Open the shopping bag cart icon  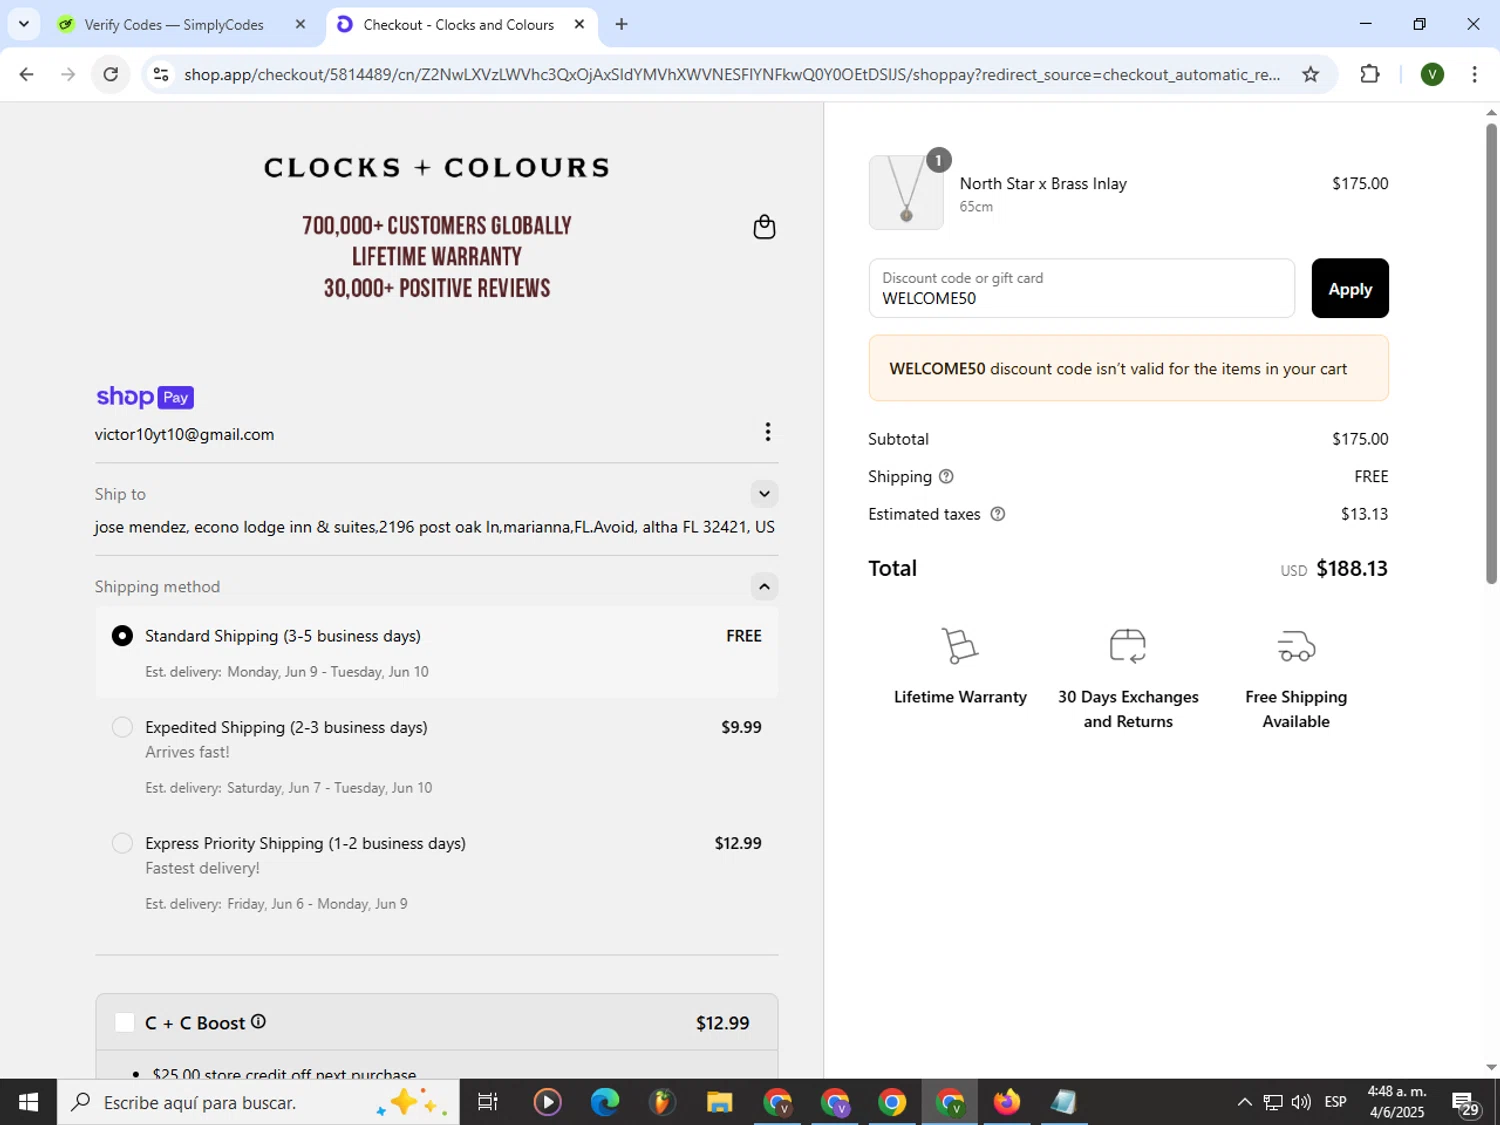tap(764, 227)
